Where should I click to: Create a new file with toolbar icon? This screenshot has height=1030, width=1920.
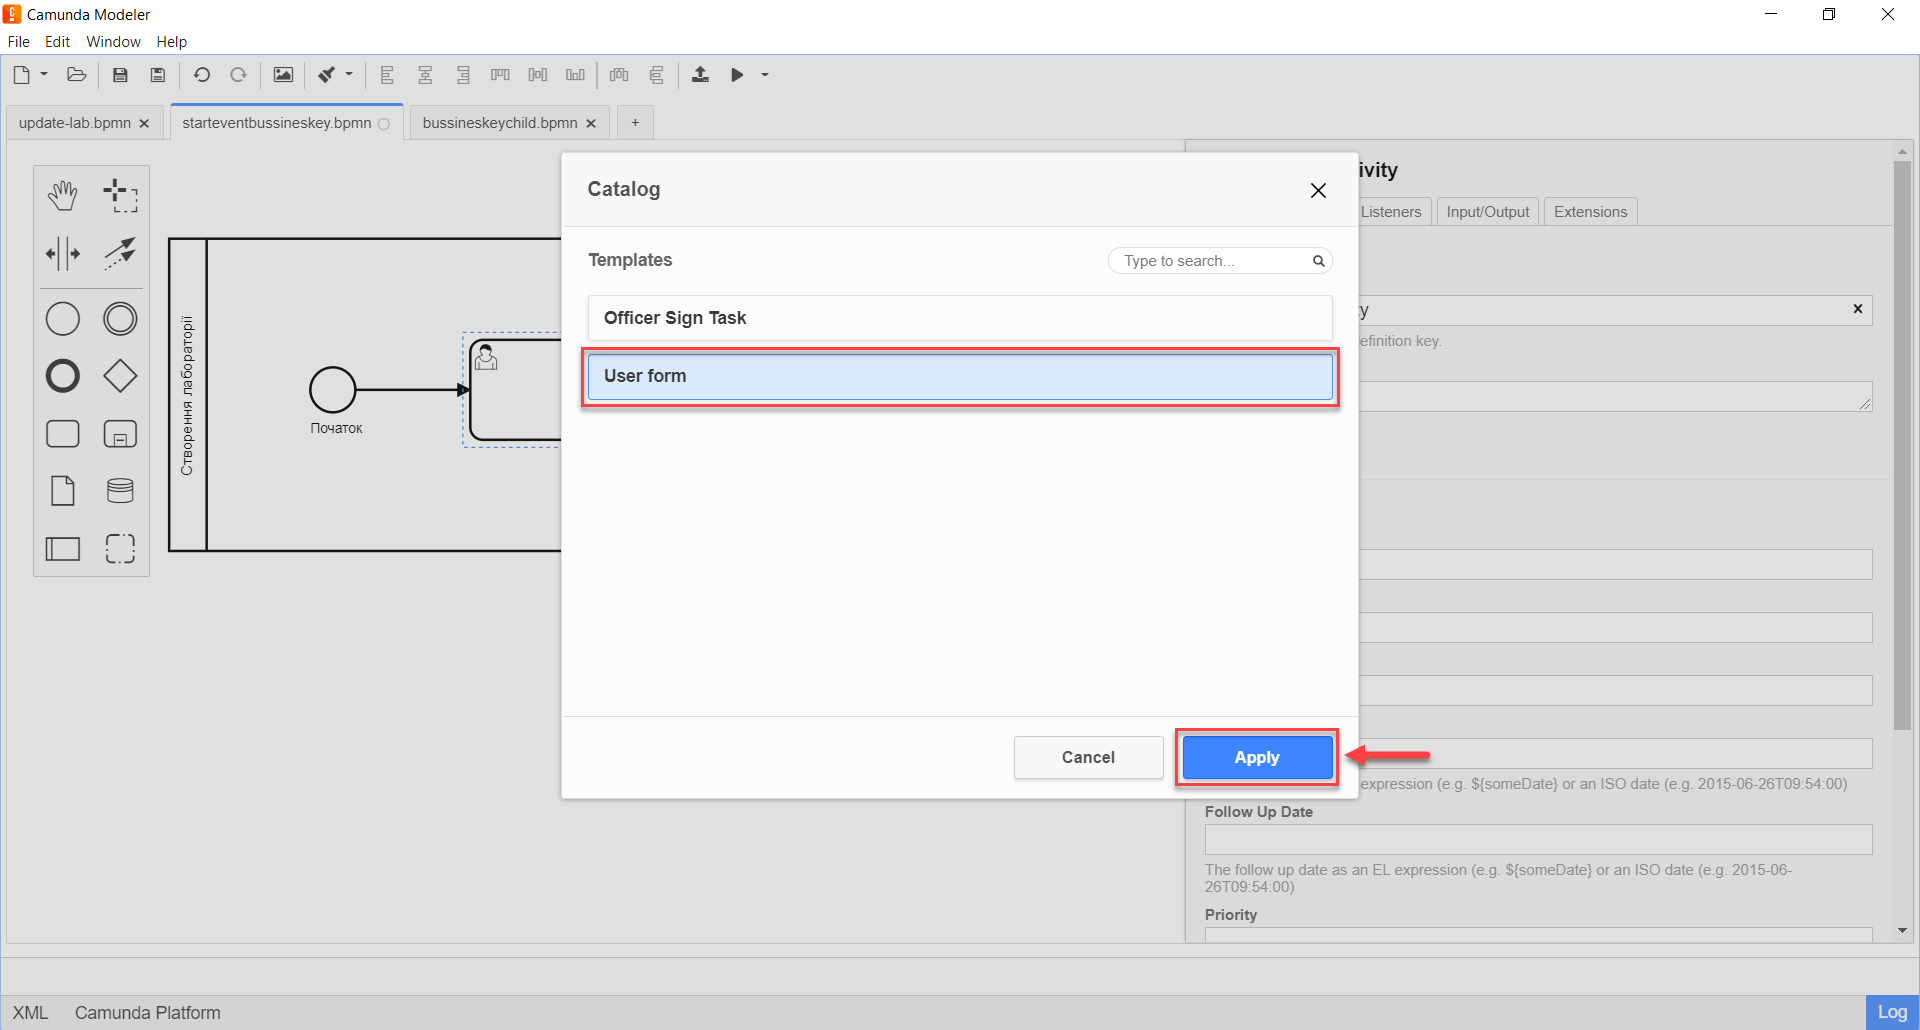[21, 75]
